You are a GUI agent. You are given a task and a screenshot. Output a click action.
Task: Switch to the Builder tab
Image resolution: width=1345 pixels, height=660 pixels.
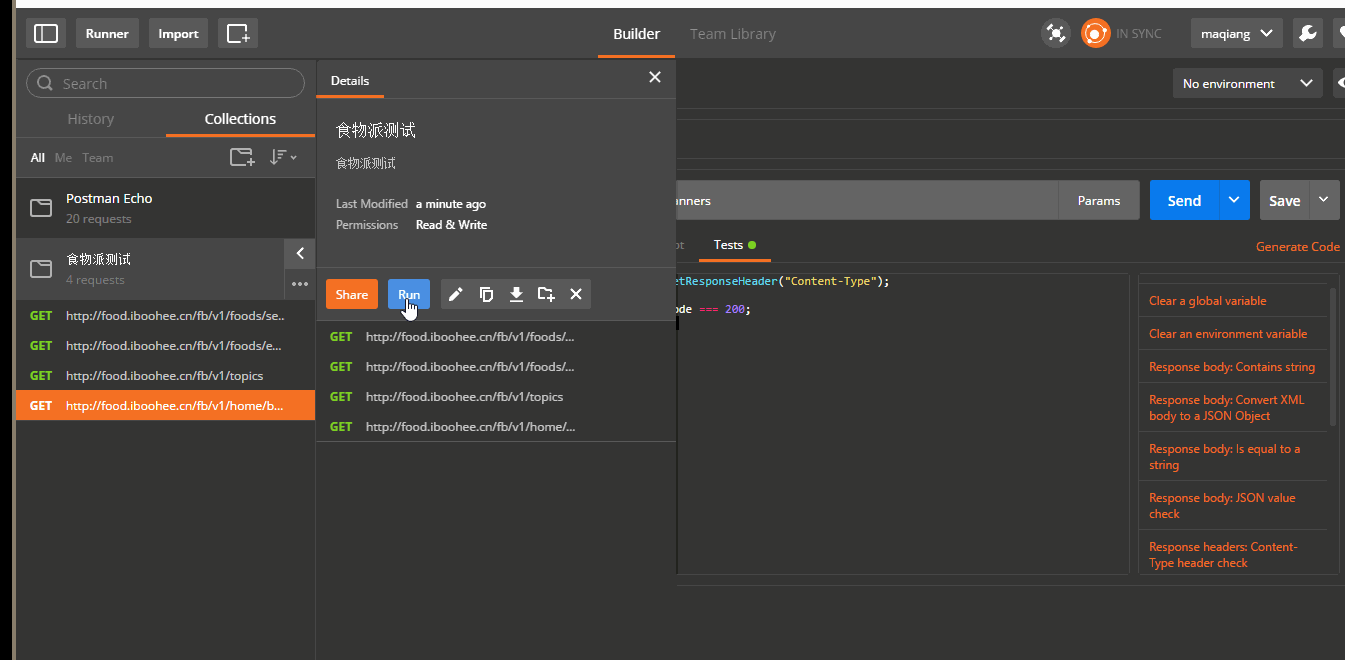click(636, 34)
